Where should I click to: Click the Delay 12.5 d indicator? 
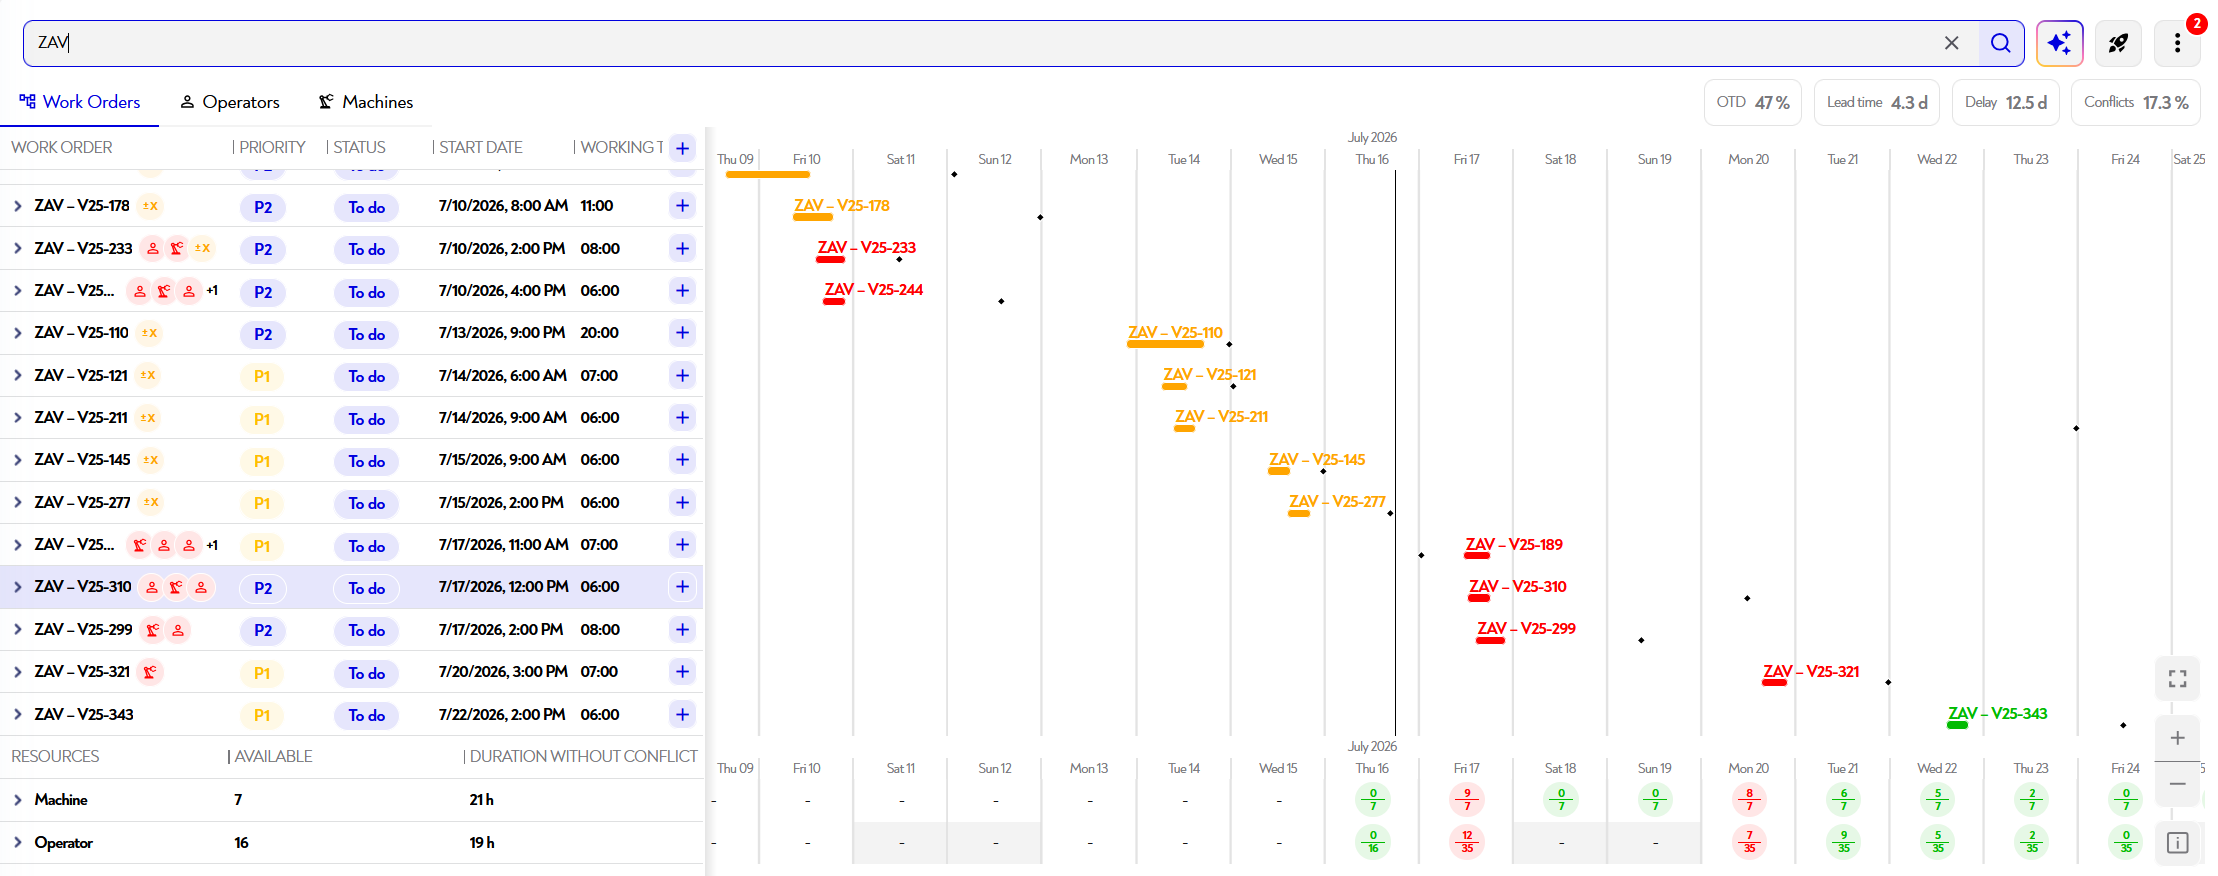[x=2006, y=103]
